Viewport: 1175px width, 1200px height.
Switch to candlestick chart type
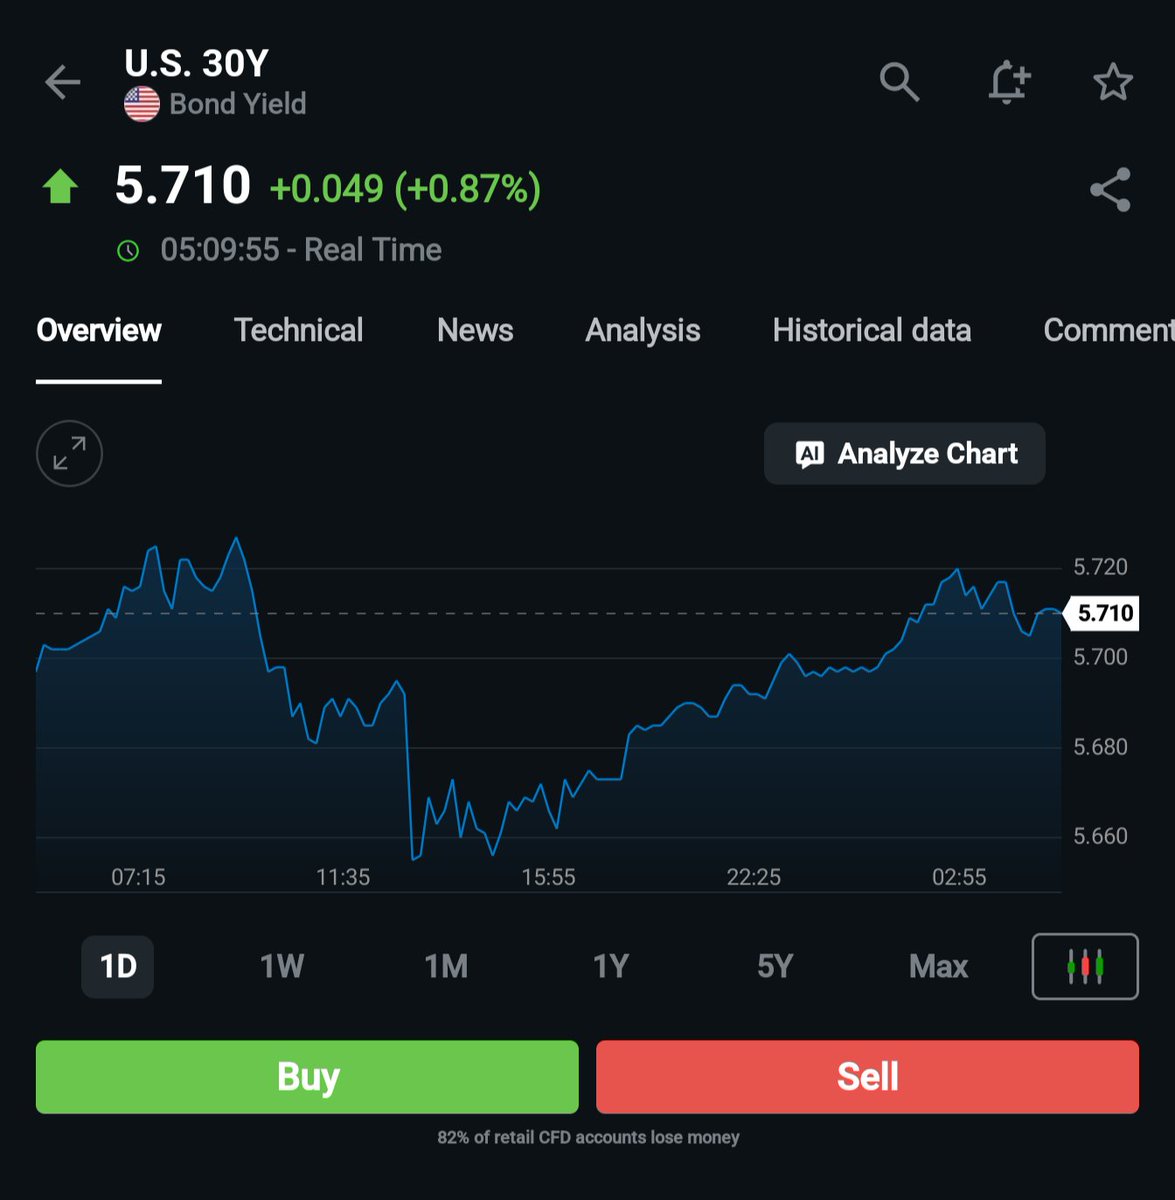click(1085, 966)
